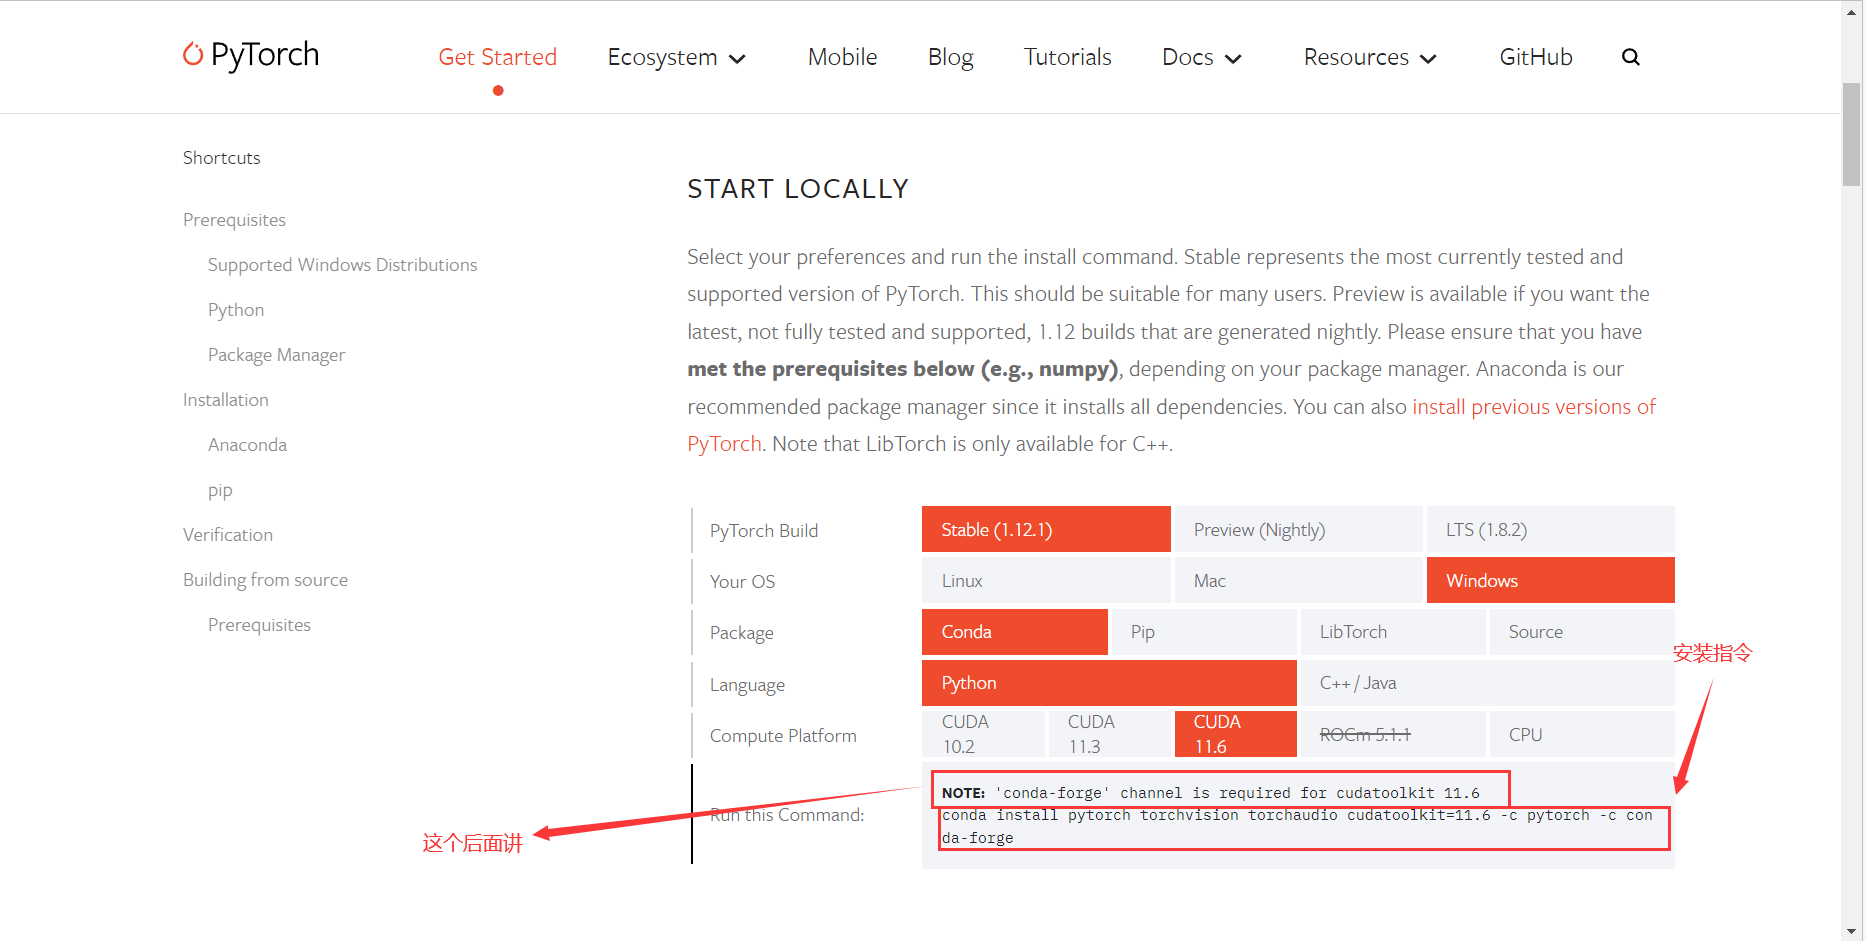Image resolution: width=1866 pixels, height=941 pixels.
Task: Click the PyTorch flame logo
Action: click(x=193, y=54)
